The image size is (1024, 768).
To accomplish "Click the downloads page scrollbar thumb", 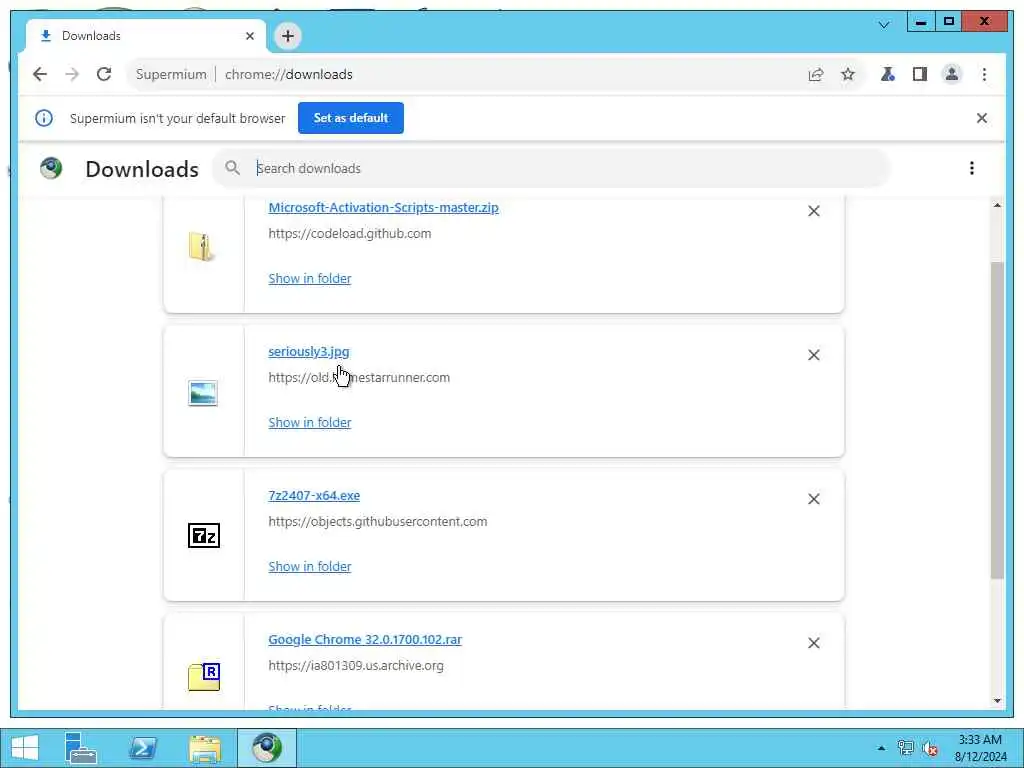I will pos(997,420).
